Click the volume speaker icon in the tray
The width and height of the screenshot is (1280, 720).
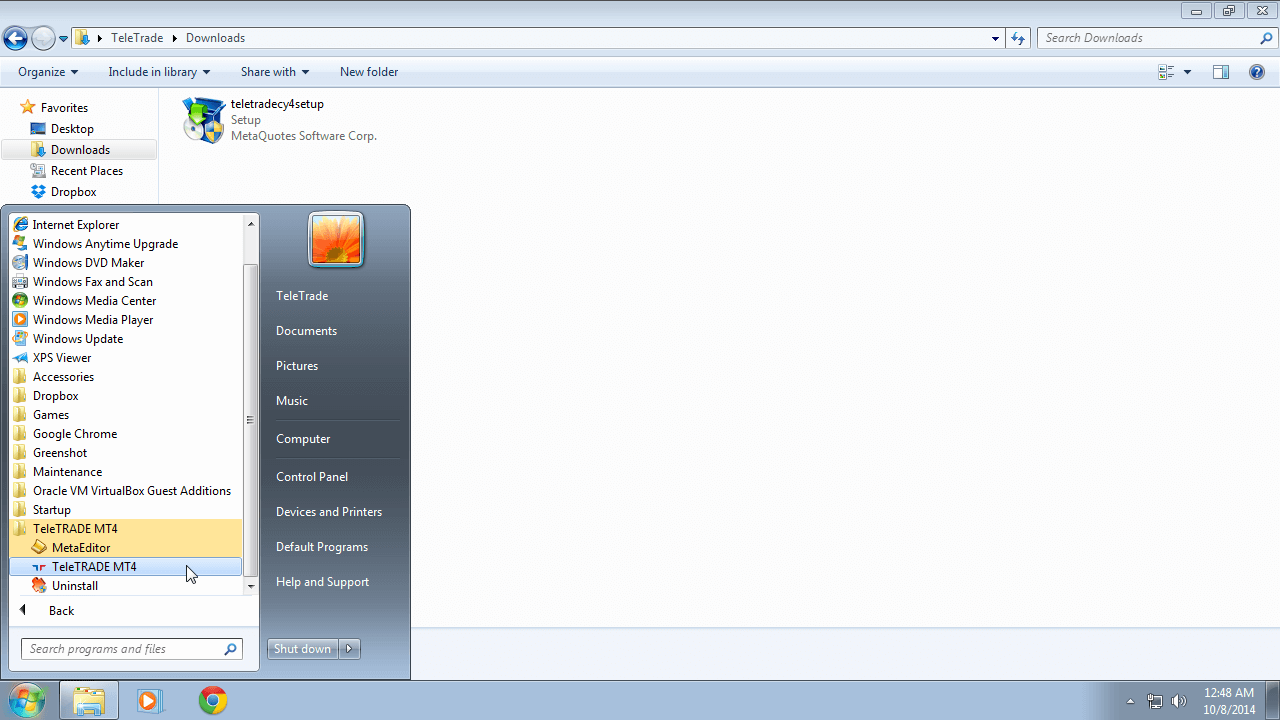click(x=1178, y=701)
